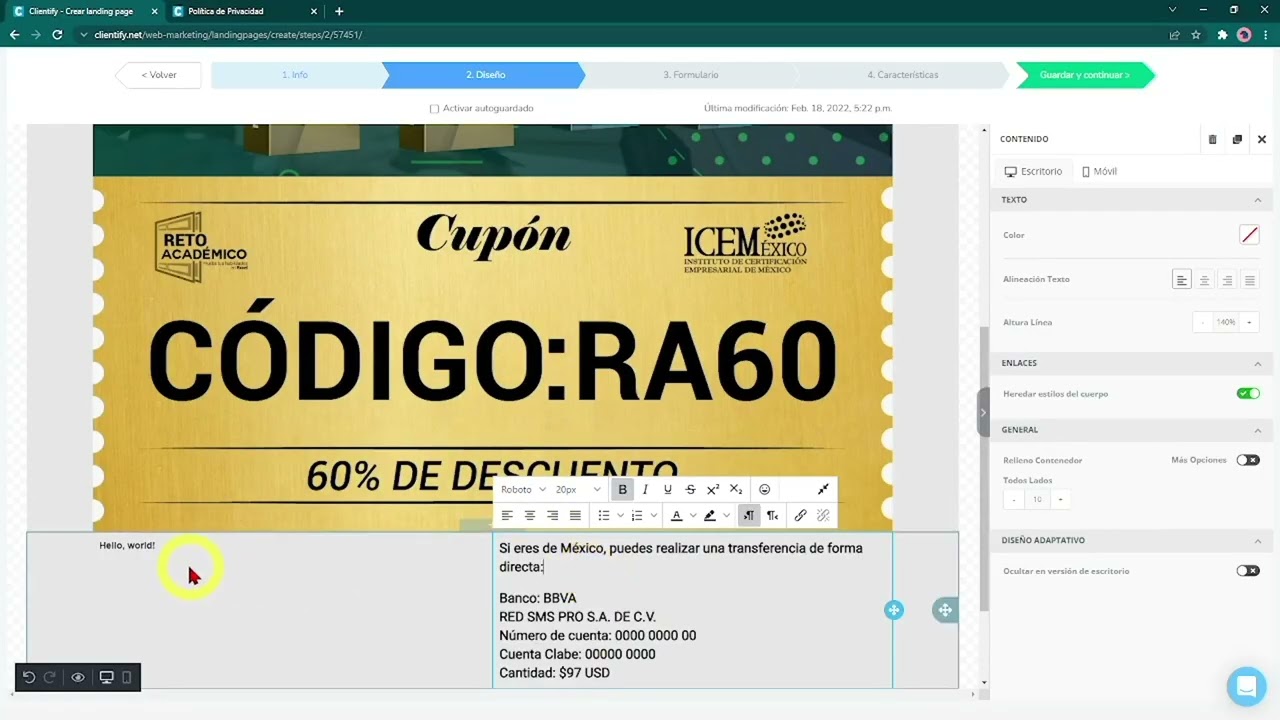Increase Altura Línea with plus button
The height and width of the screenshot is (720, 1280).
tap(1249, 323)
